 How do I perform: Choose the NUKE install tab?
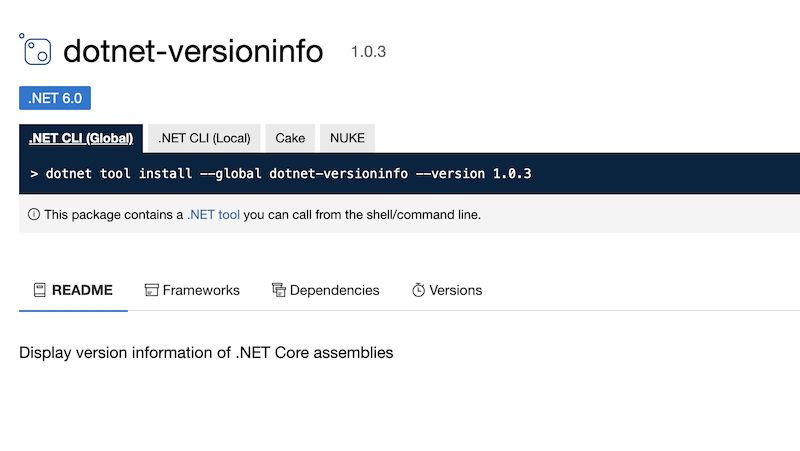(347, 138)
